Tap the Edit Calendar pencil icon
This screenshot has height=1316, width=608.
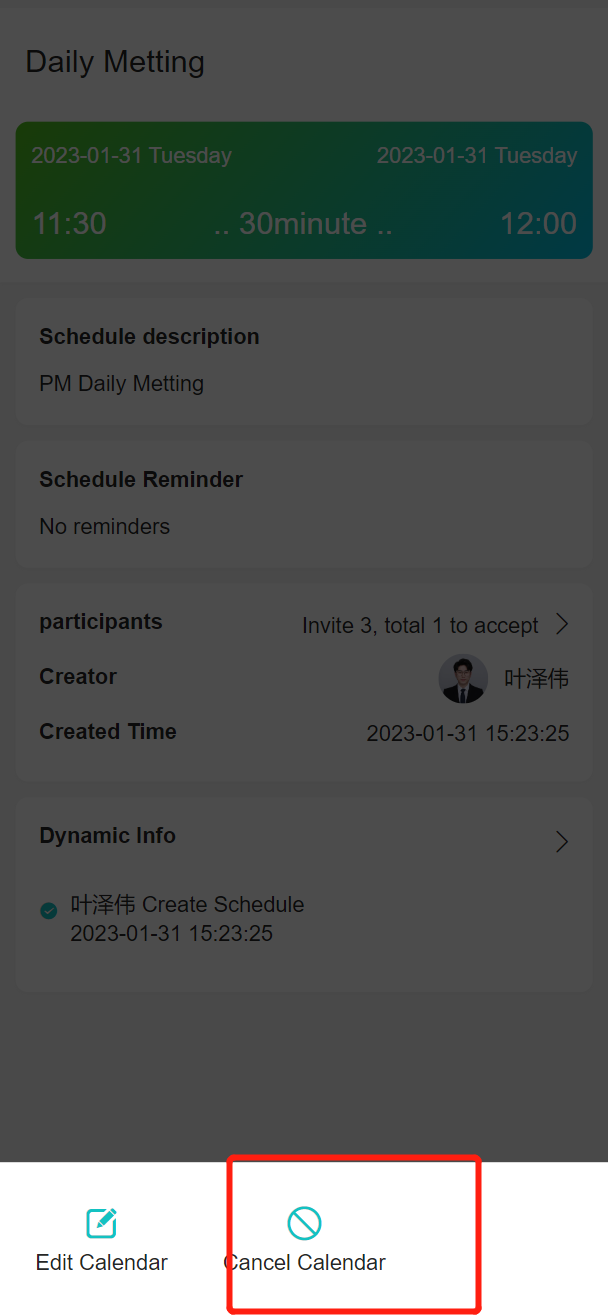point(102,1223)
